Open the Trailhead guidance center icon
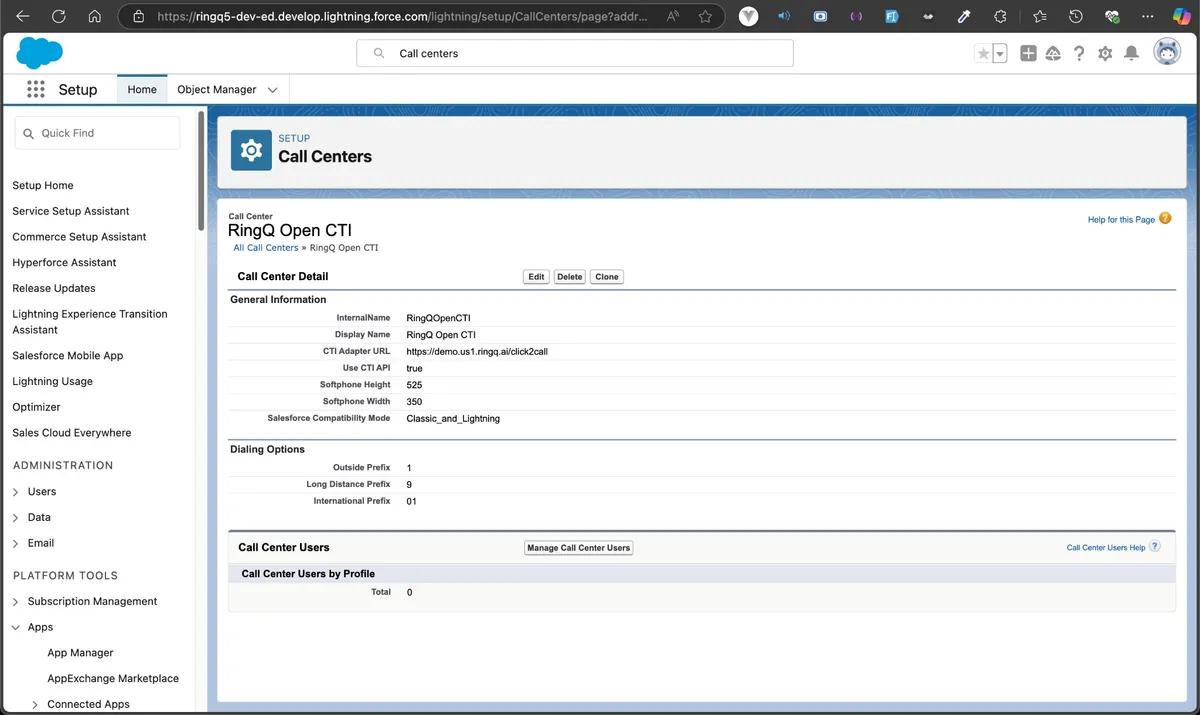 (x=1053, y=53)
